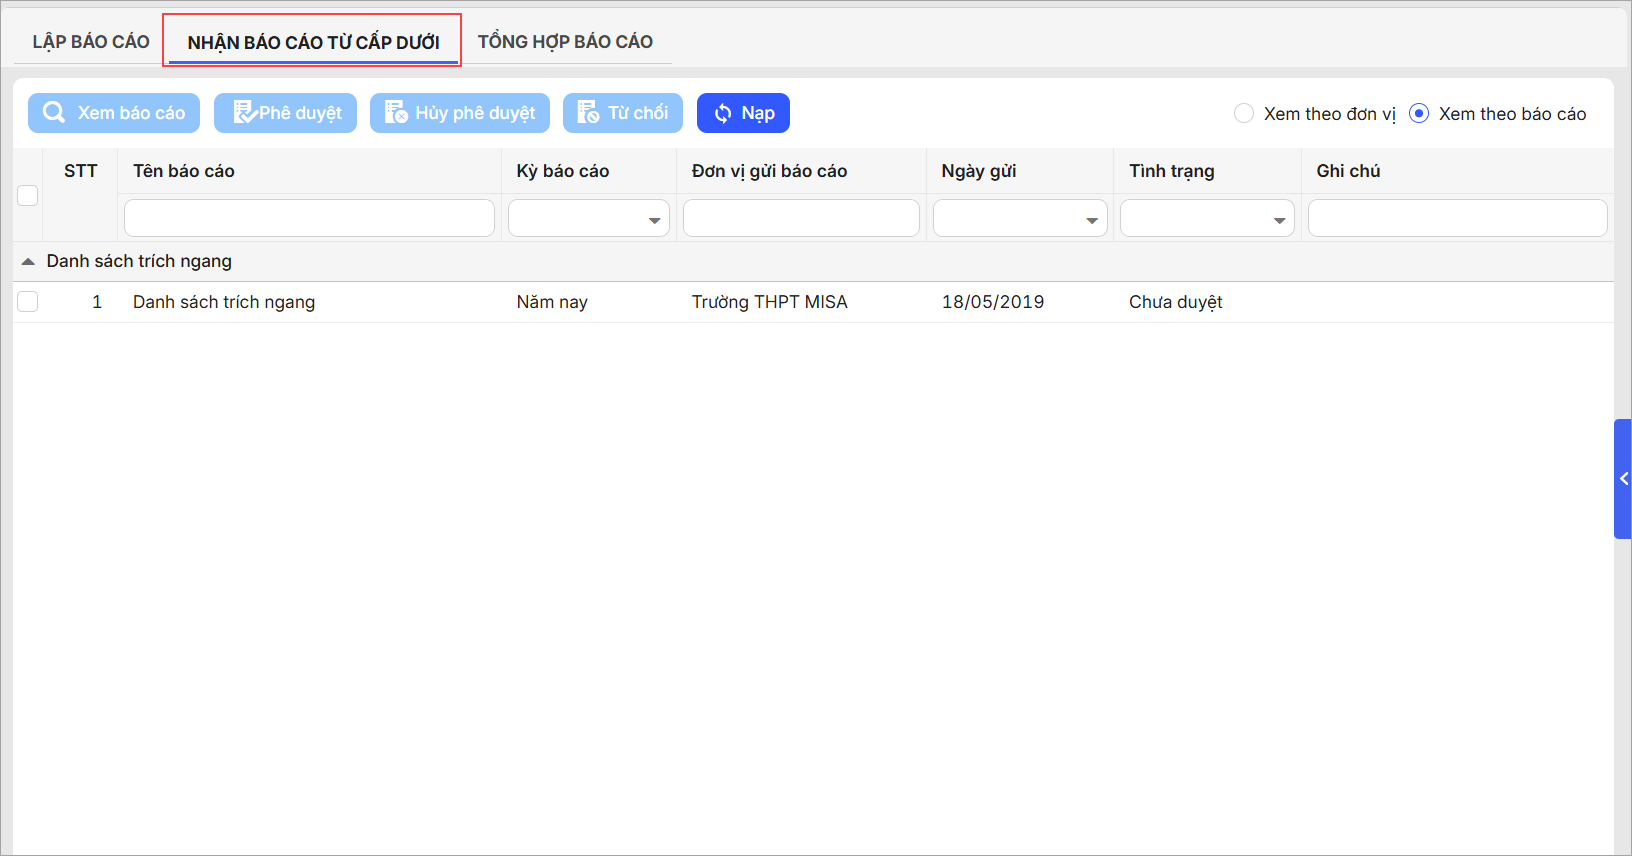Open the Ngày gửi filter dropdown

[x=1092, y=219]
